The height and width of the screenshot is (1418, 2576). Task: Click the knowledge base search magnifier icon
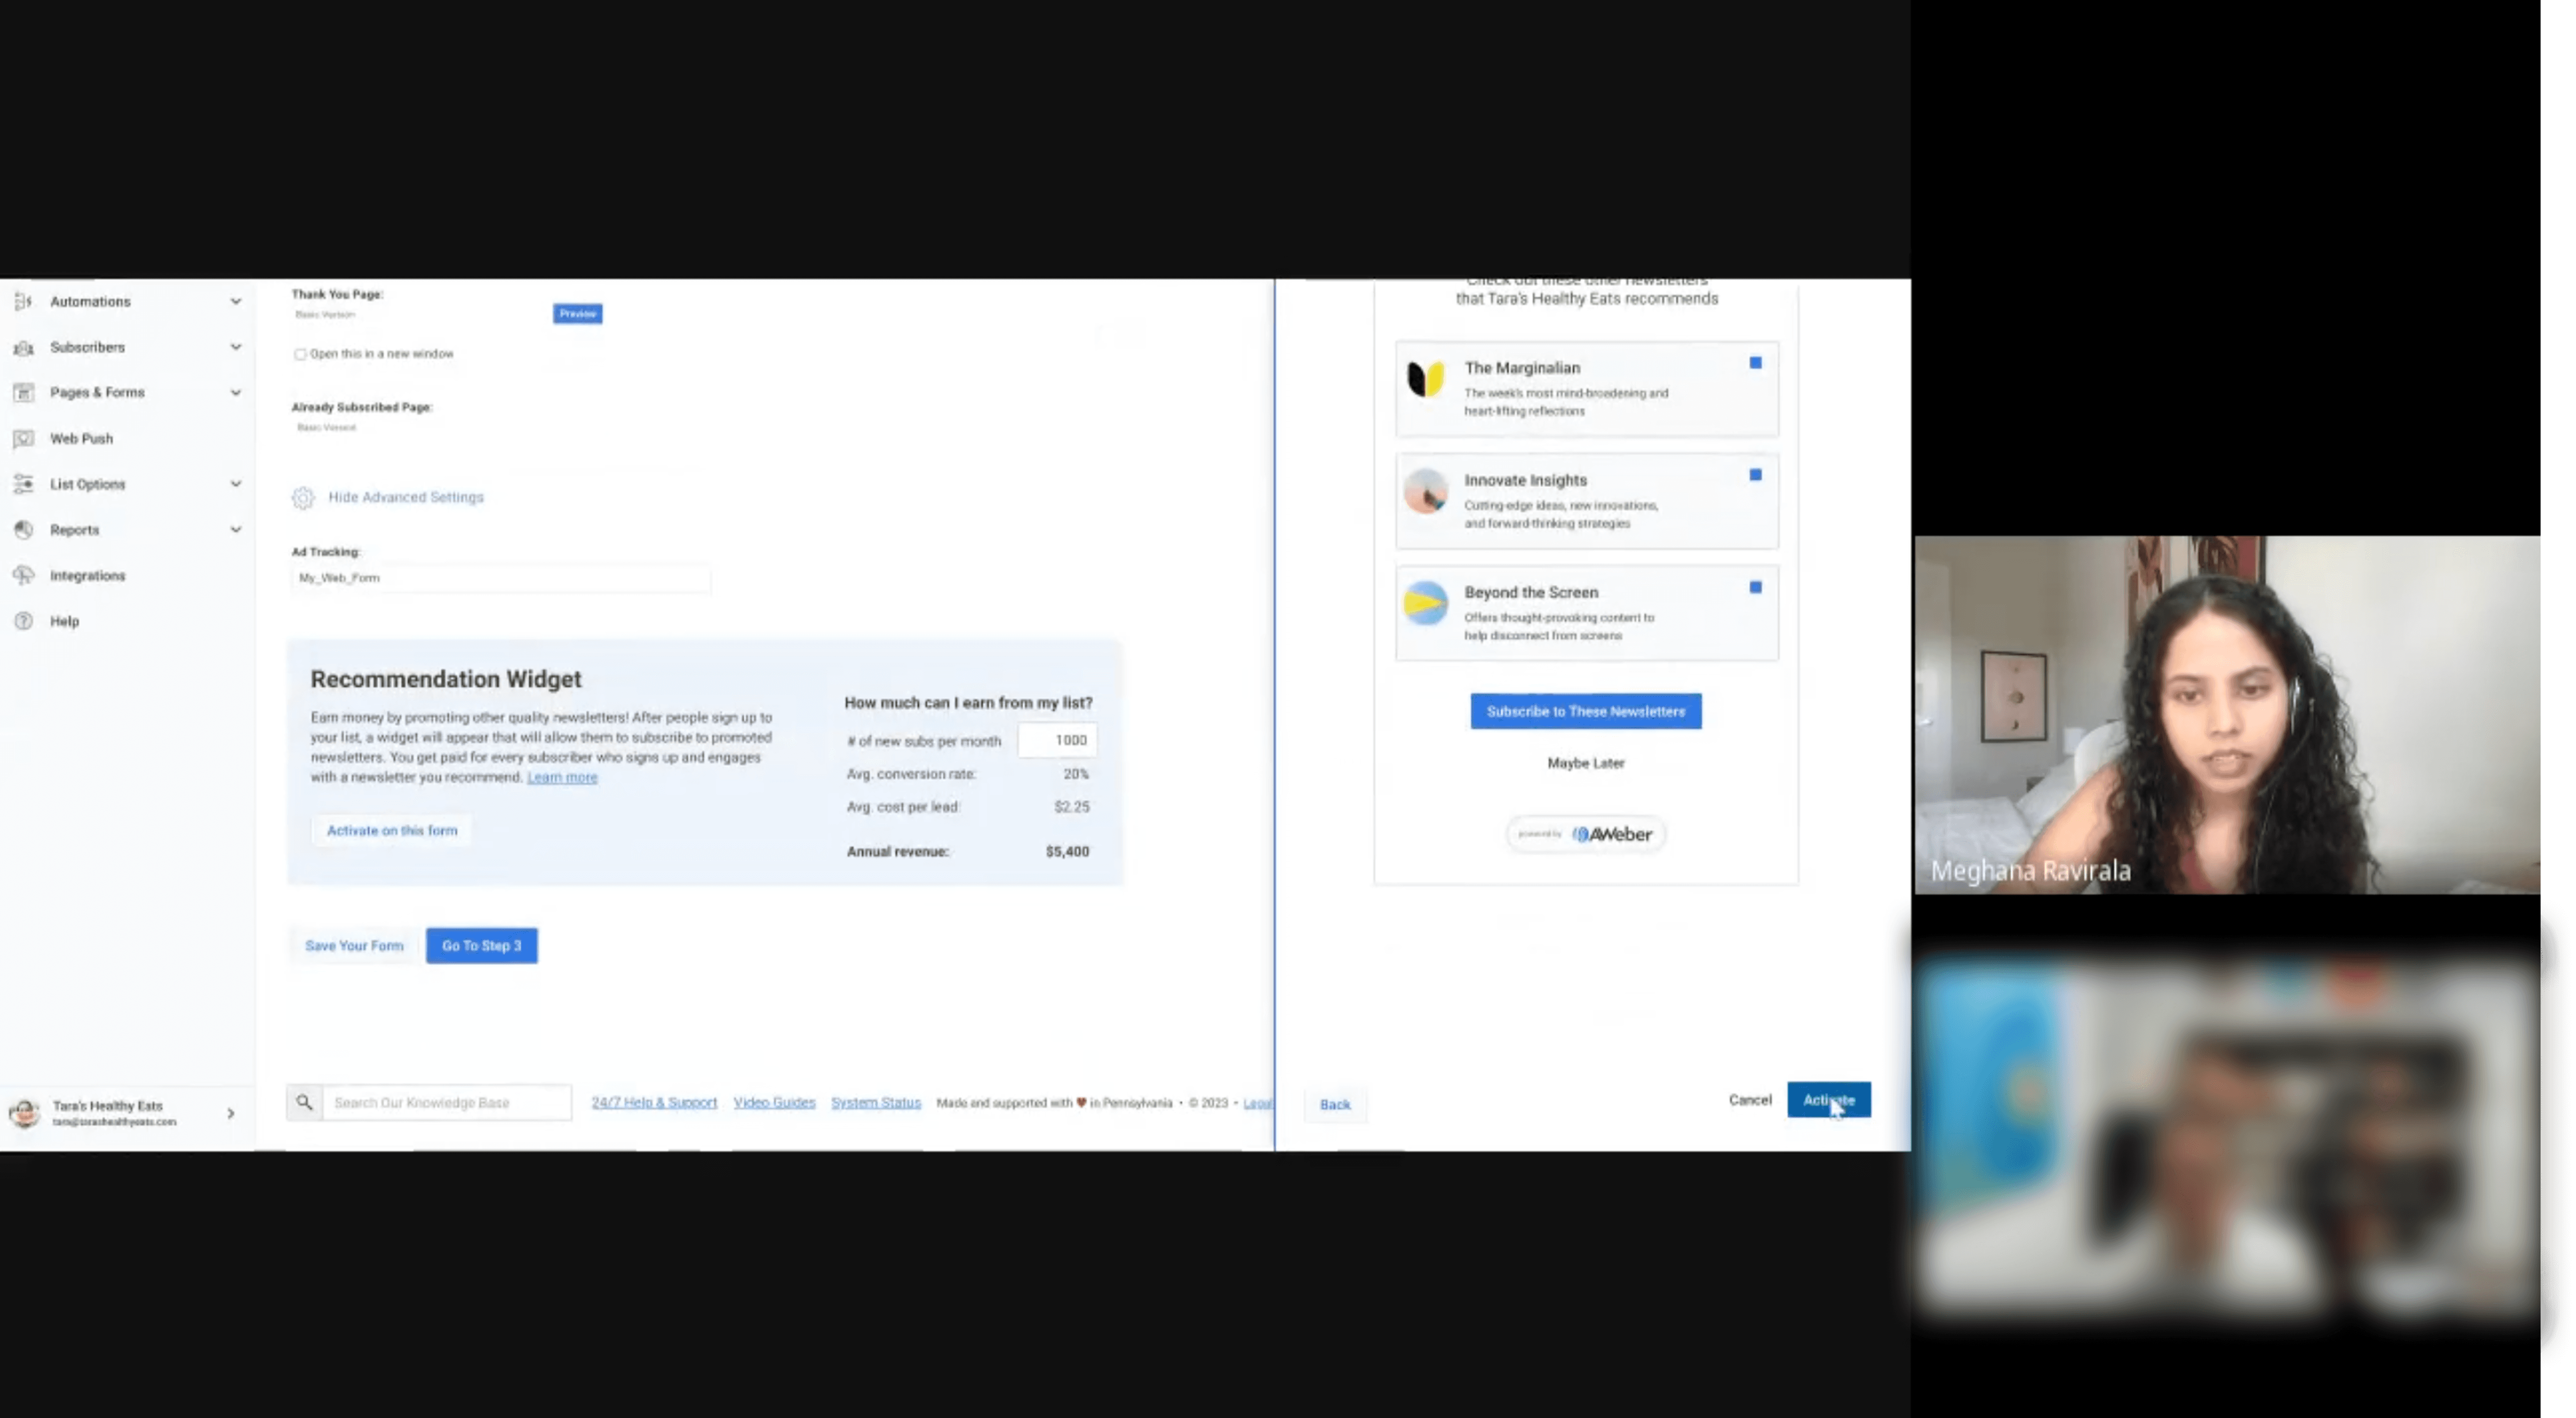pyautogui.click(x=304, y=1102)
